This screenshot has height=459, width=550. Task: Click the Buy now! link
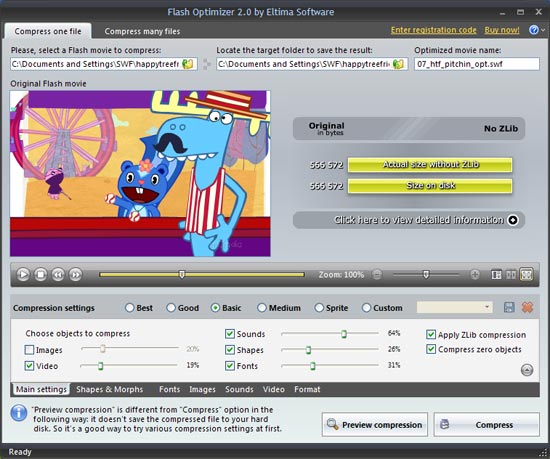(502, 30)
